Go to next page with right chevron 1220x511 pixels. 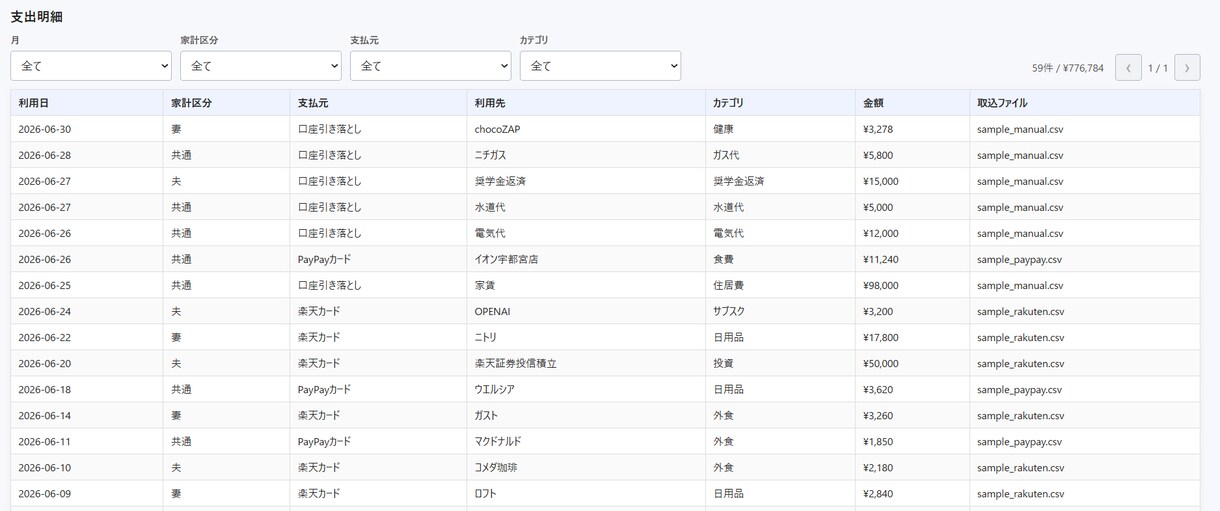click(x=1187, y=68)
